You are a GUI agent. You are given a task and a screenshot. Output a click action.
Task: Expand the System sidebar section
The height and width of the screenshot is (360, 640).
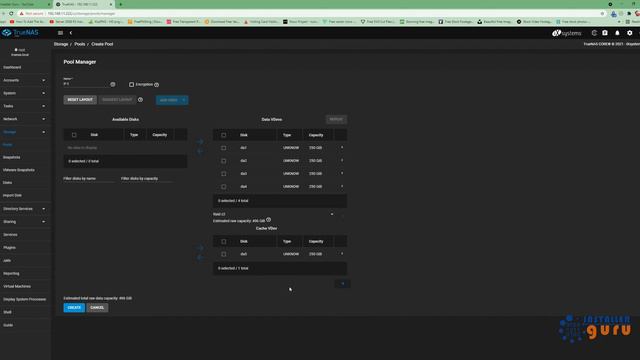[x=24, y=93]
